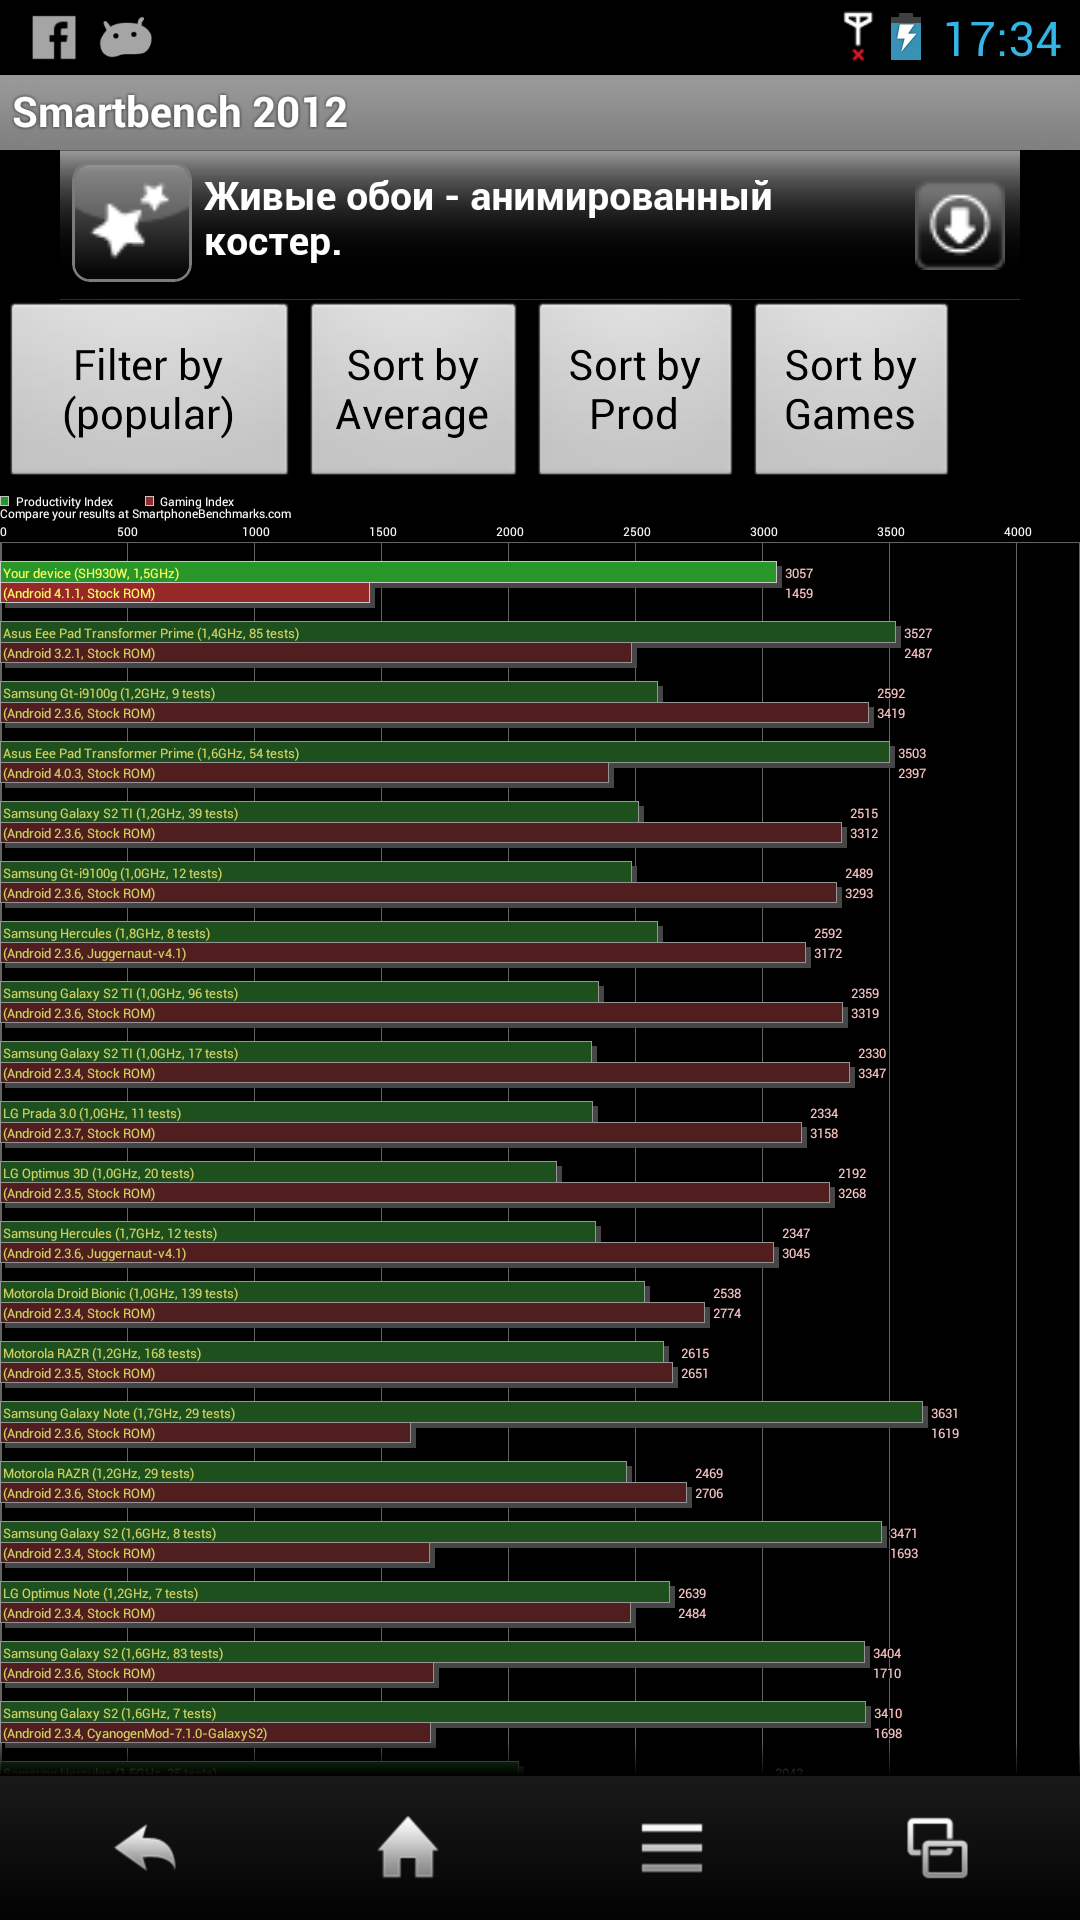
Task: Tap the score value 3527
Action: pos(918,633)
